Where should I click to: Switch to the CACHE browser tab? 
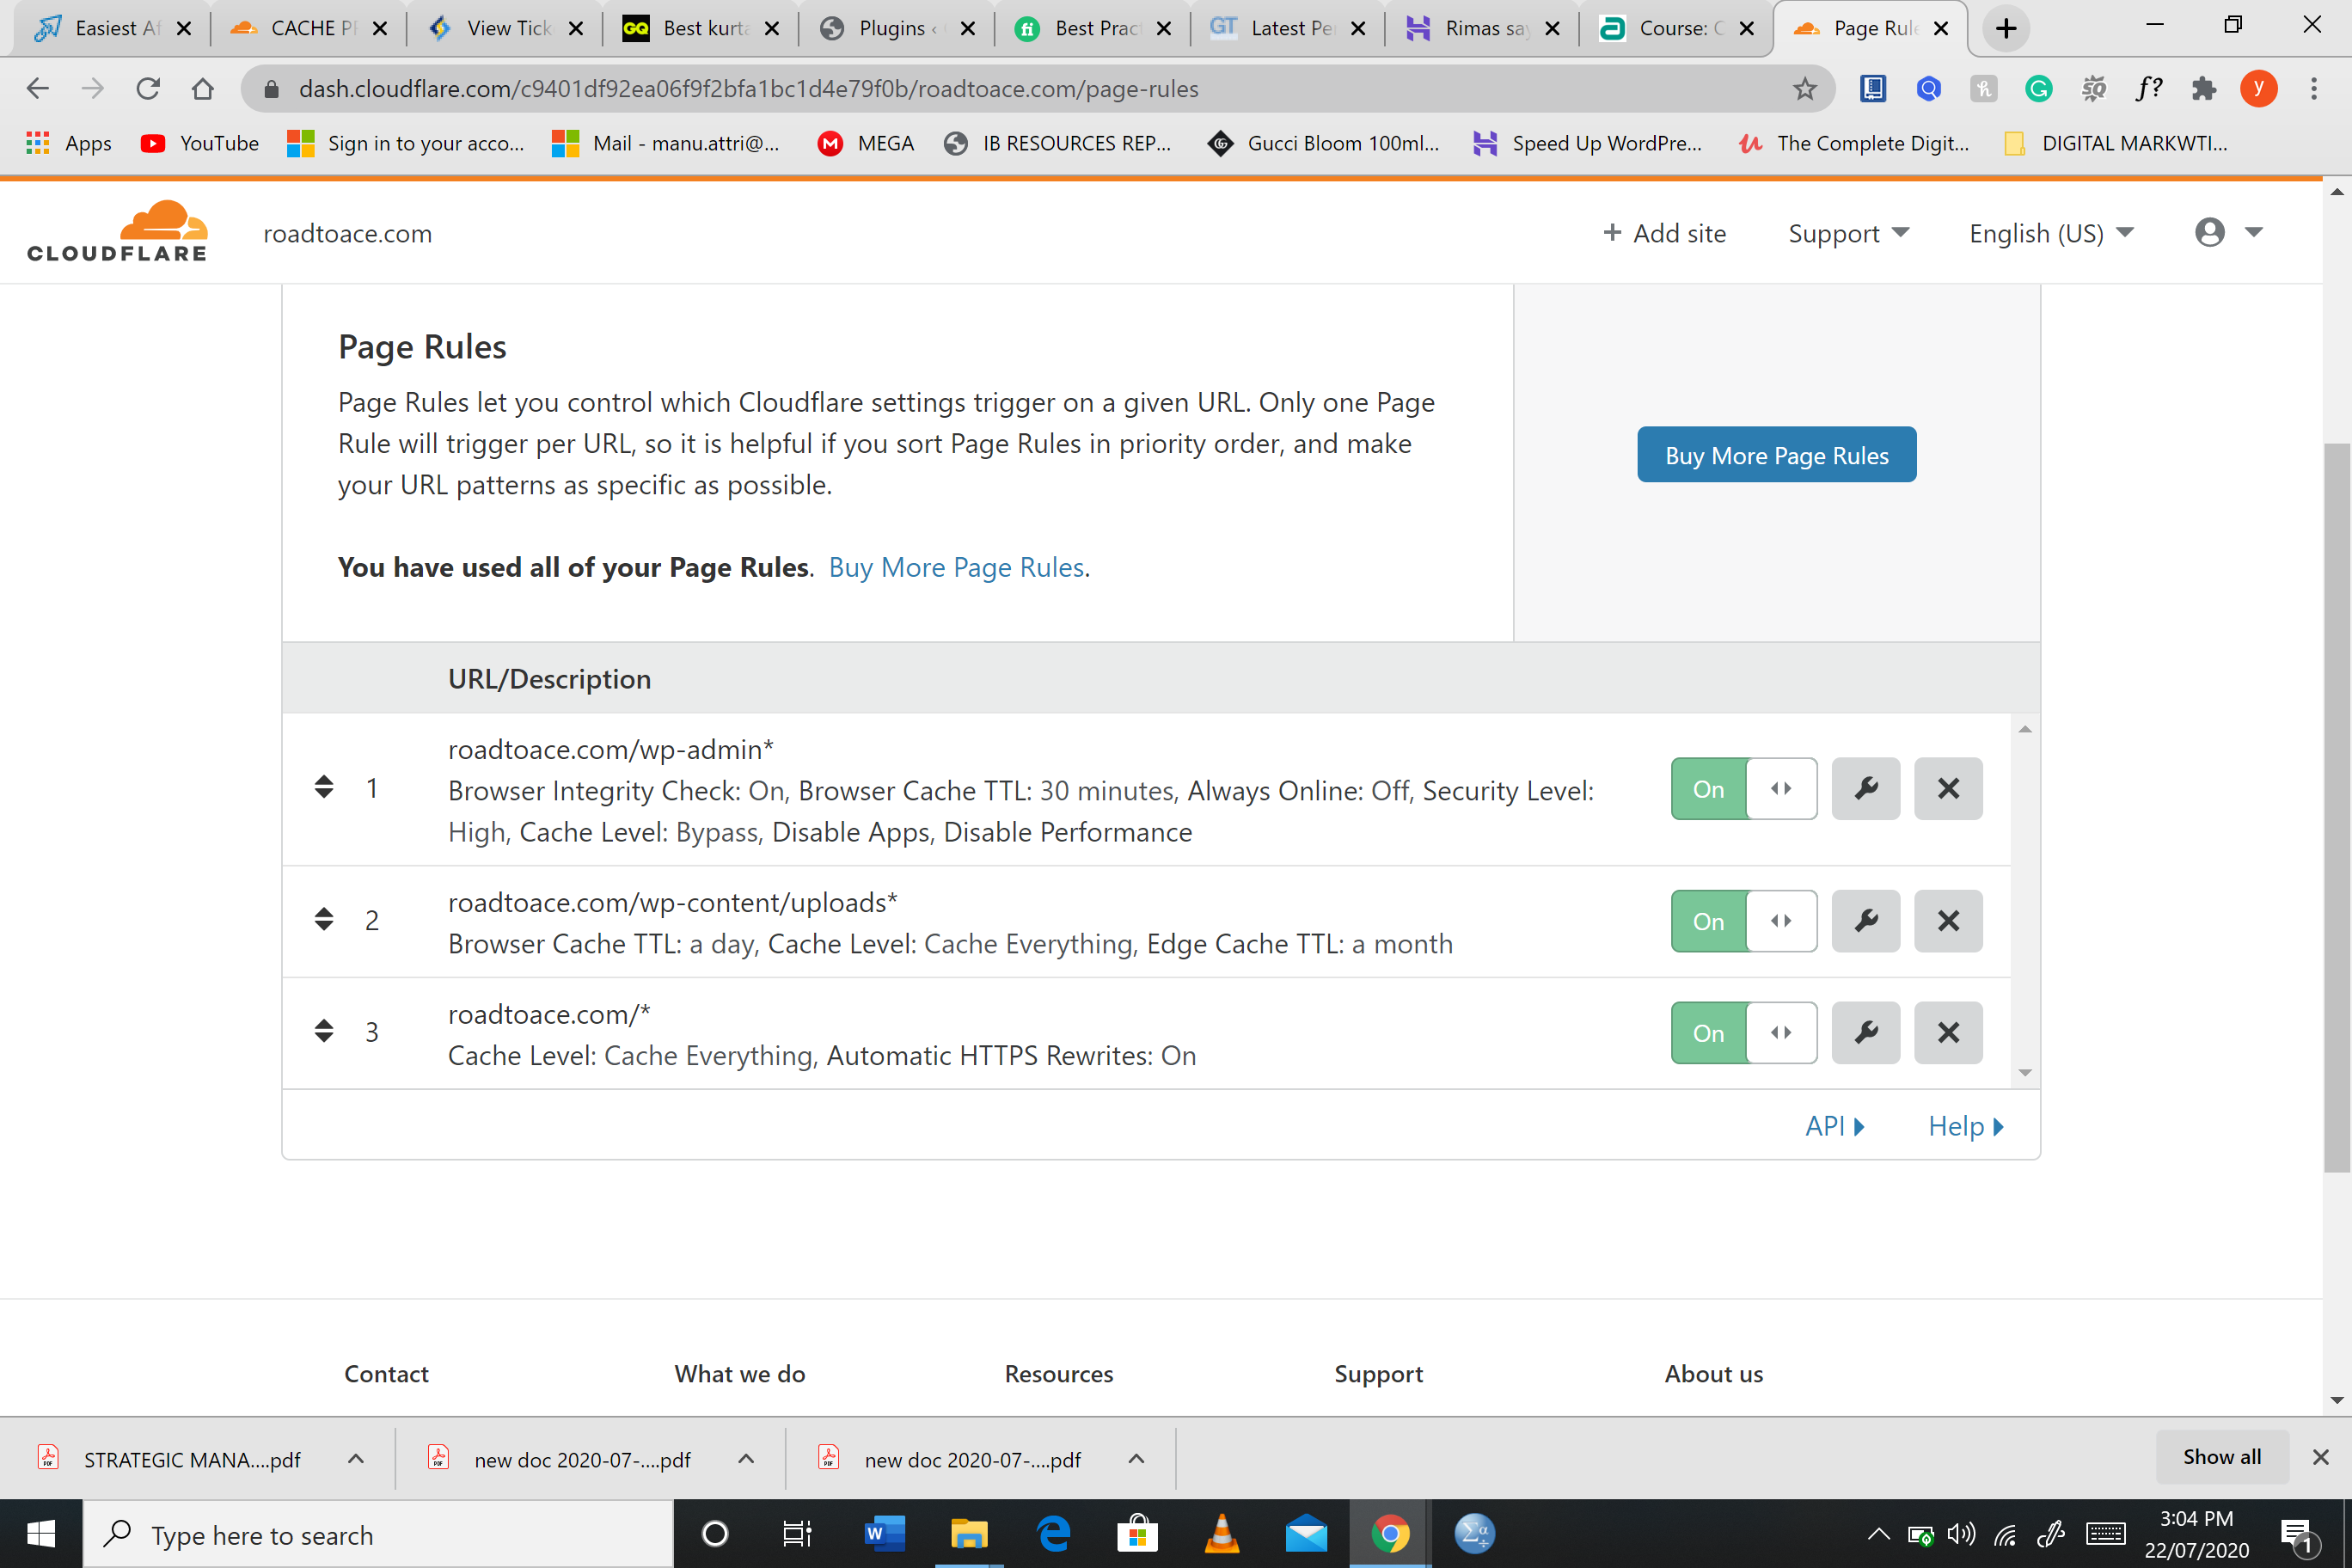pyautogui.click(x=308, y=28)
